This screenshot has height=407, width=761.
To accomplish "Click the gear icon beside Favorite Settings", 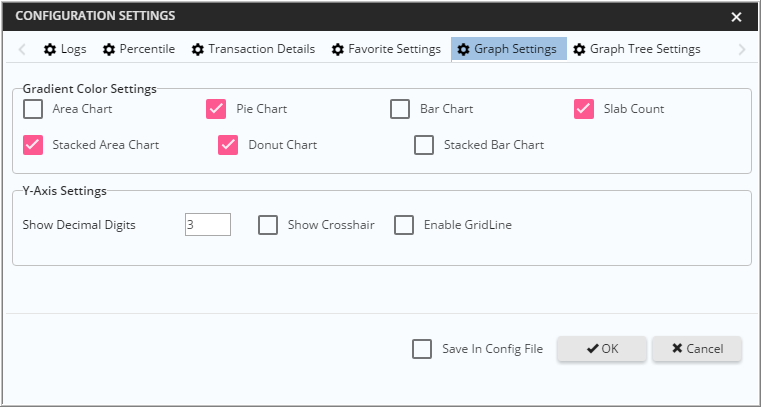I will (337, 49).
